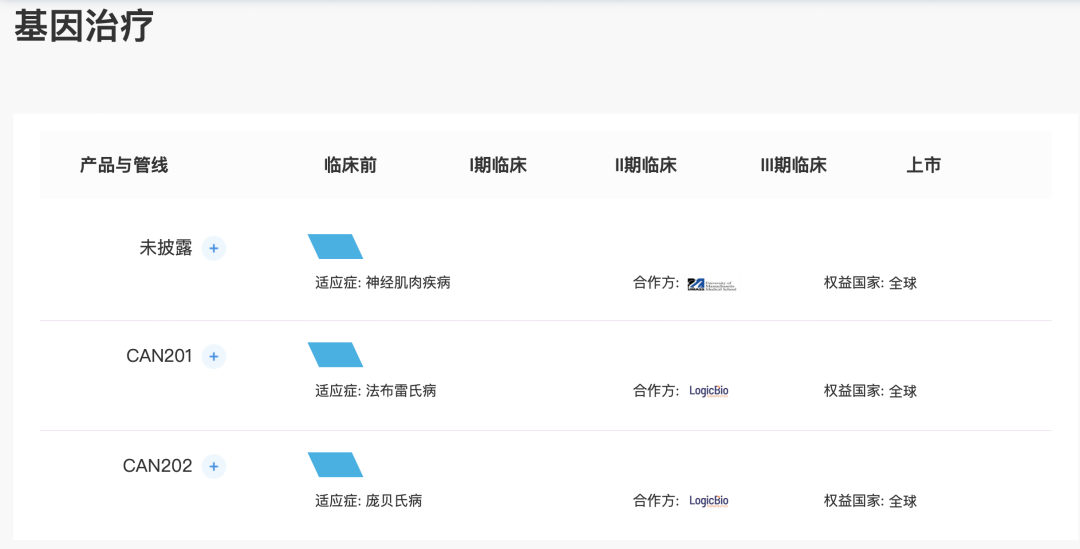Expand the 未披露 pipeline row plus icon
Viewport: 1080px width, 549px height.
click(214, 248)
